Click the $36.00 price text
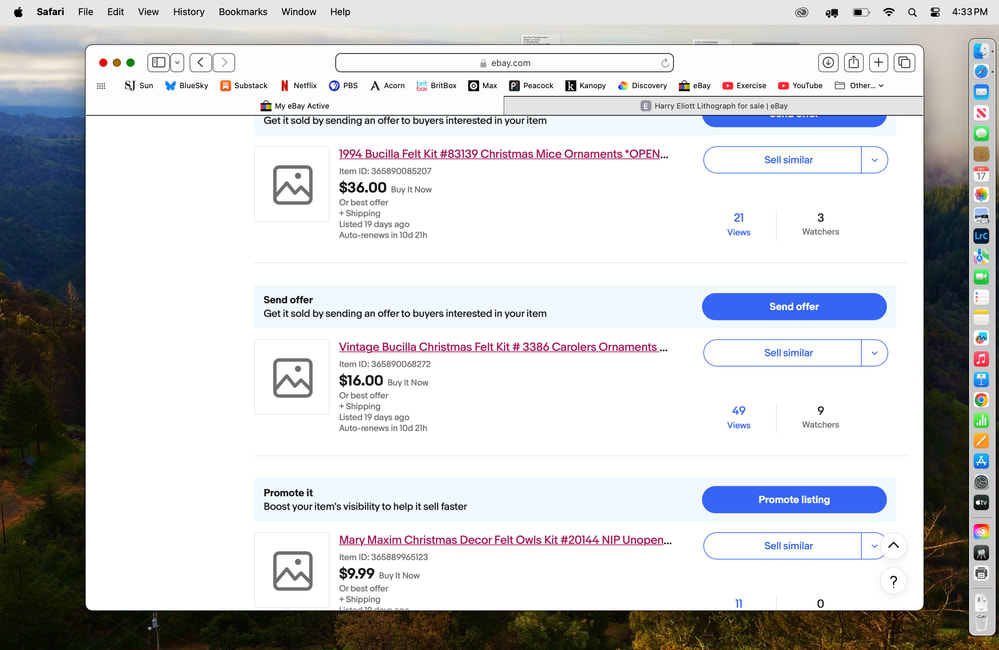 [363, 187]
